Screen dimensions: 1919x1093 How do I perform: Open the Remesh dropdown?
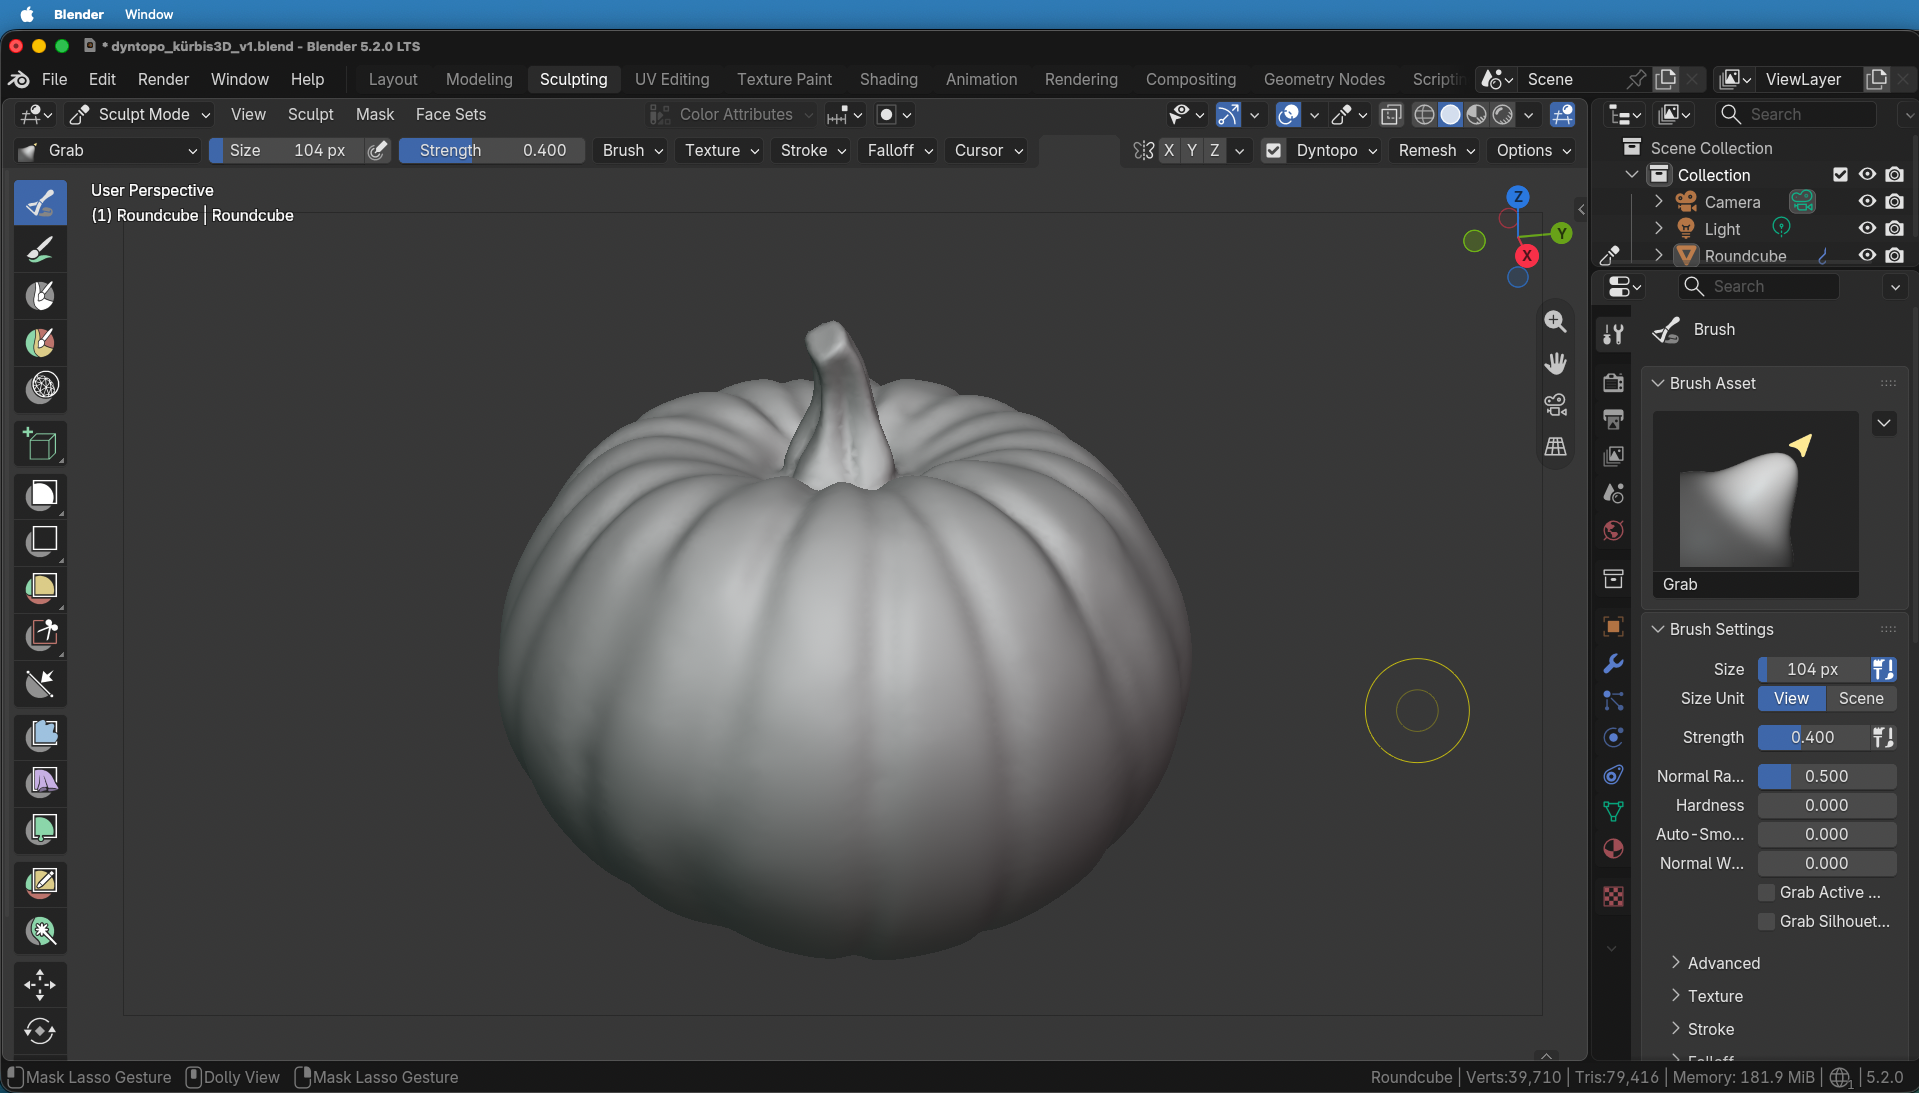click(x=1436, y=150)
